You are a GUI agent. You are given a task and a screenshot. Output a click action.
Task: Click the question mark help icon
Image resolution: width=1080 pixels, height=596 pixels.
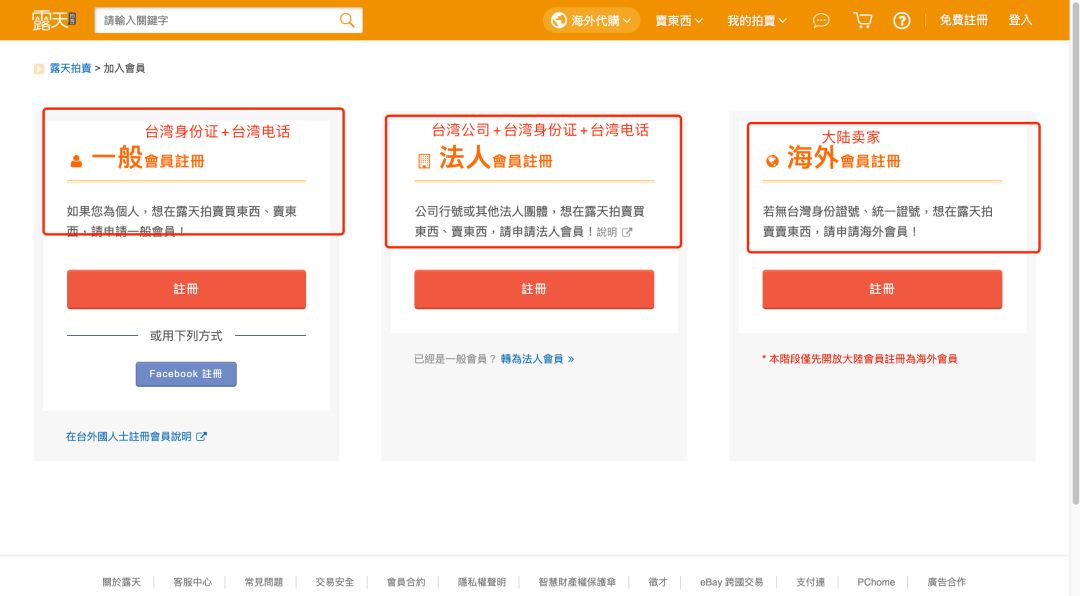tap(901, 20)
